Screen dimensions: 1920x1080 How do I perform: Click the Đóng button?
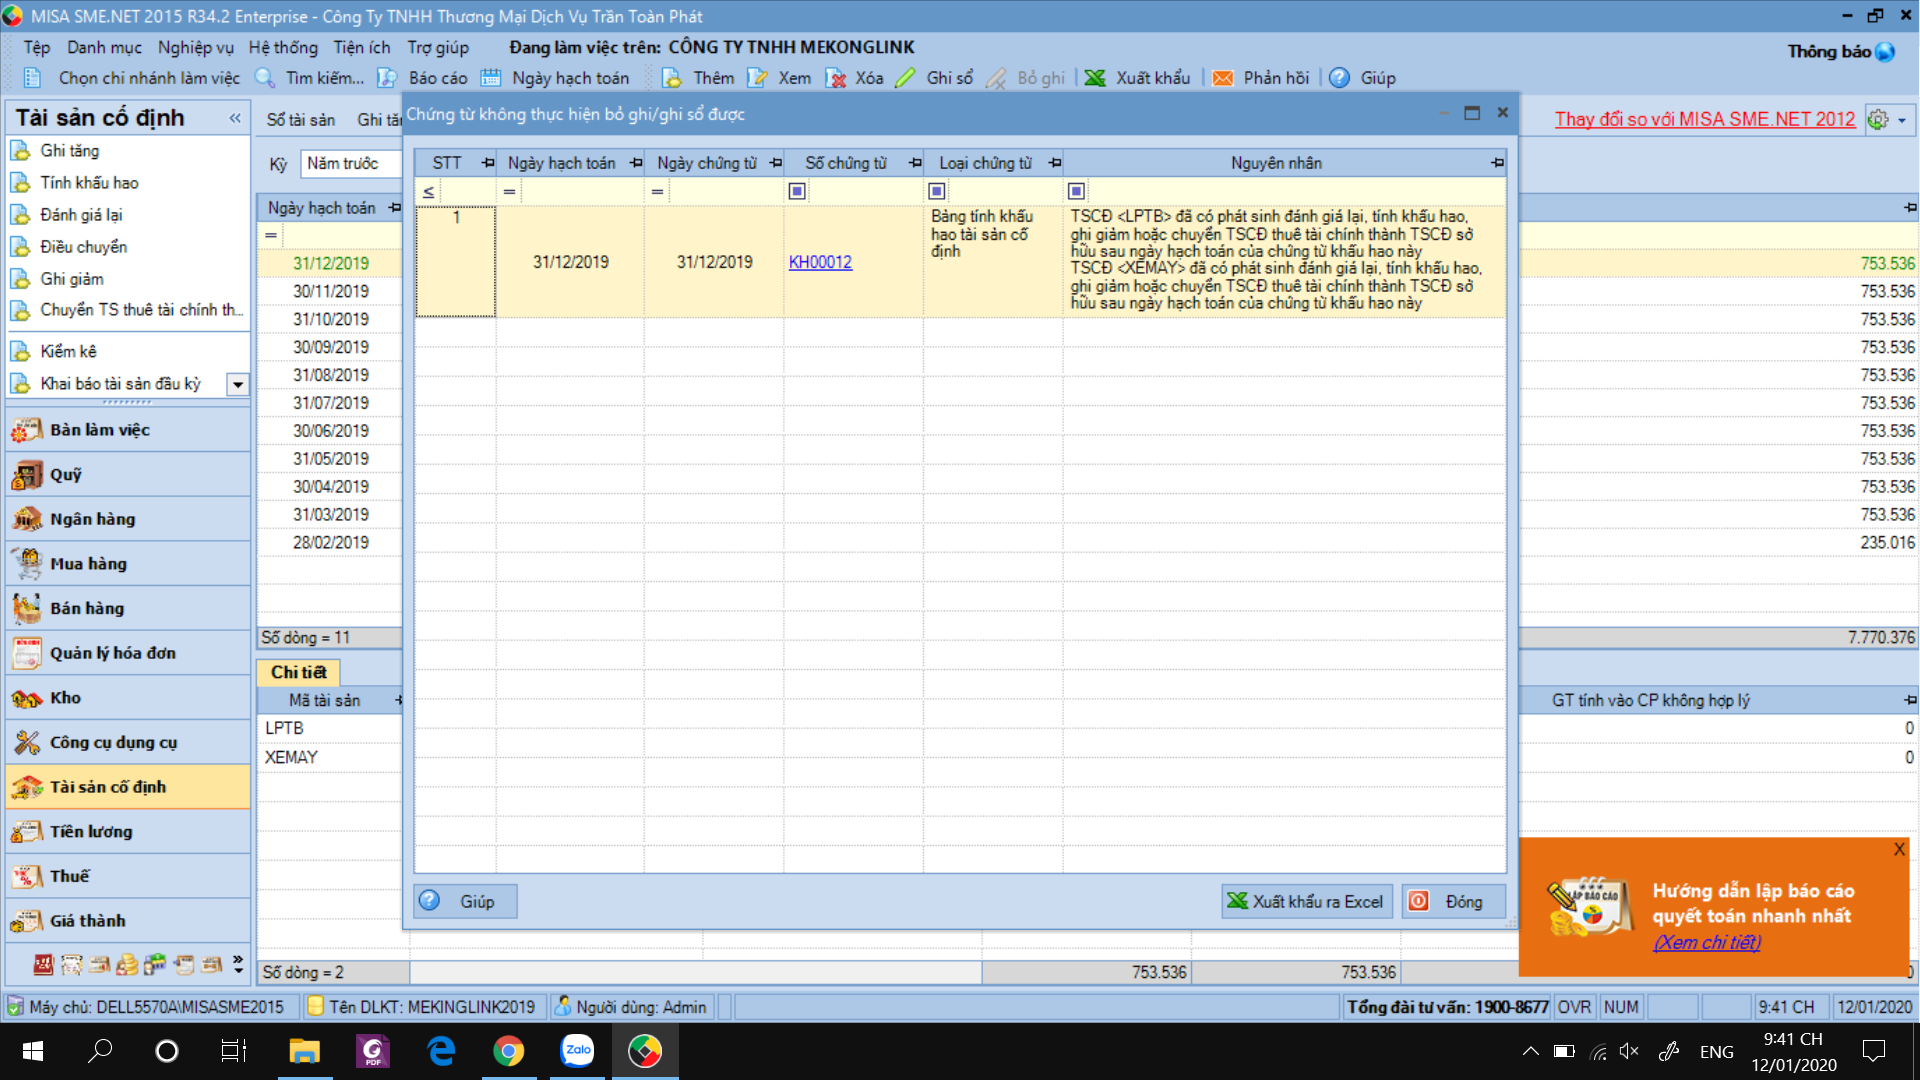pos(1453,901)
